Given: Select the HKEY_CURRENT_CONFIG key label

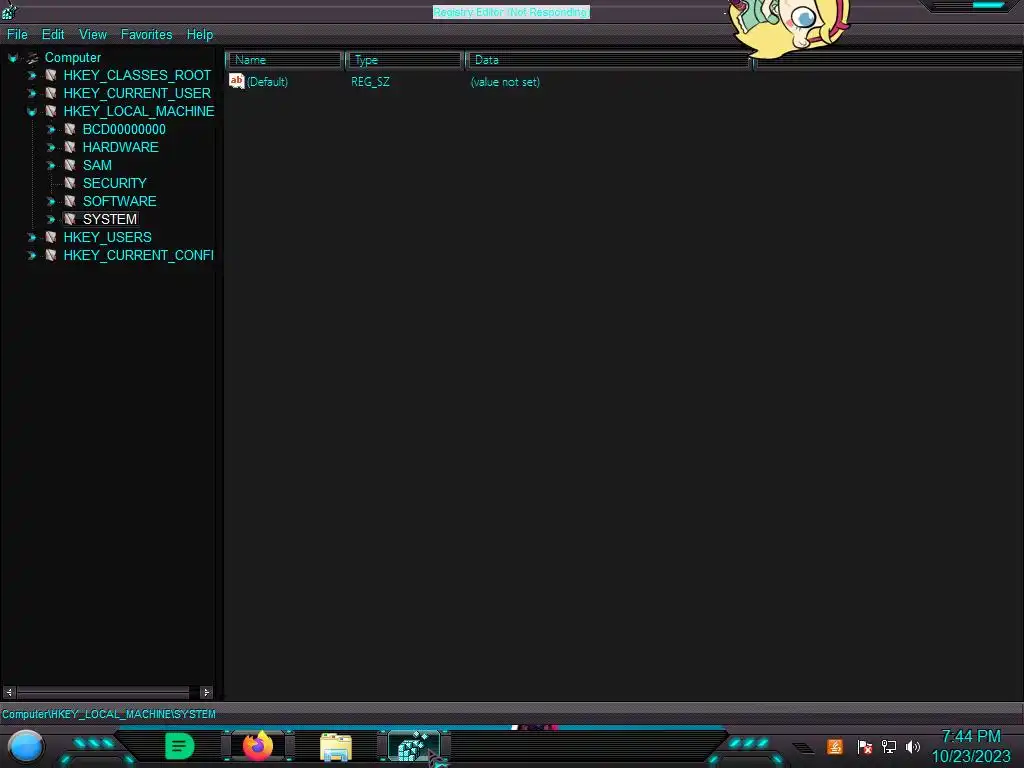Looking at the screenshot, I should [138, 255].
